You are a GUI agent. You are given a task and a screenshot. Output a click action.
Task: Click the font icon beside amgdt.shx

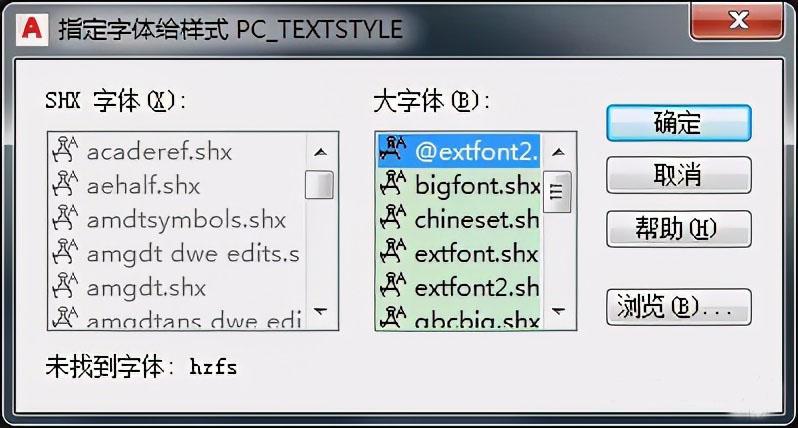coord(66,288)
